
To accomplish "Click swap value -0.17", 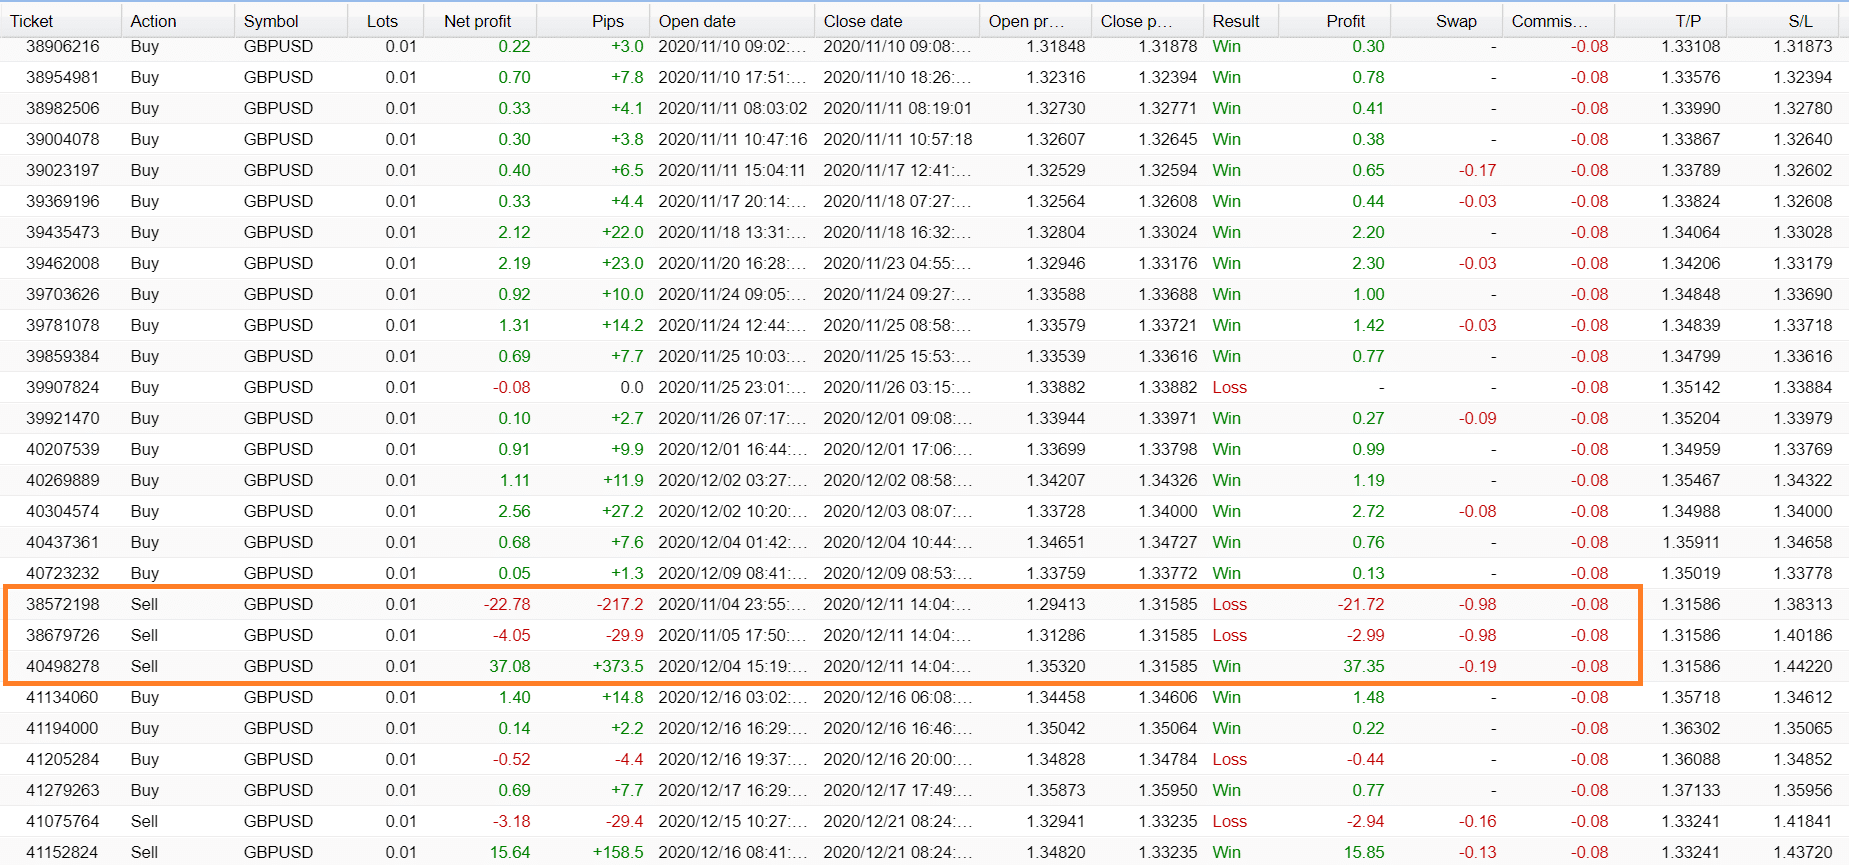I will click(x=1478, y=170).
